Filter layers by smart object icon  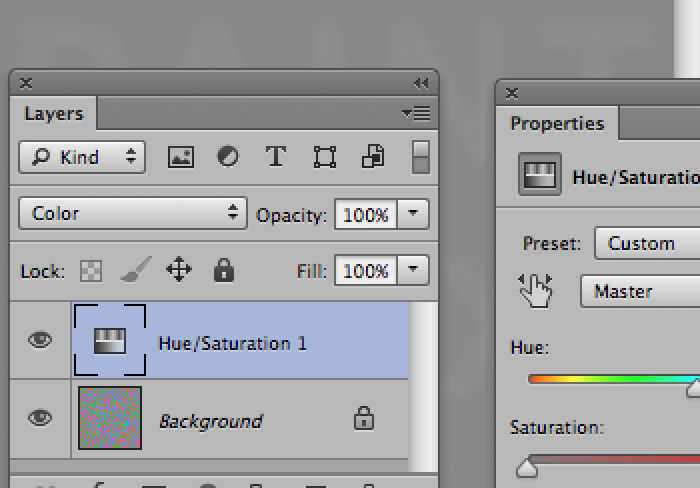click(x=372, y=157)
